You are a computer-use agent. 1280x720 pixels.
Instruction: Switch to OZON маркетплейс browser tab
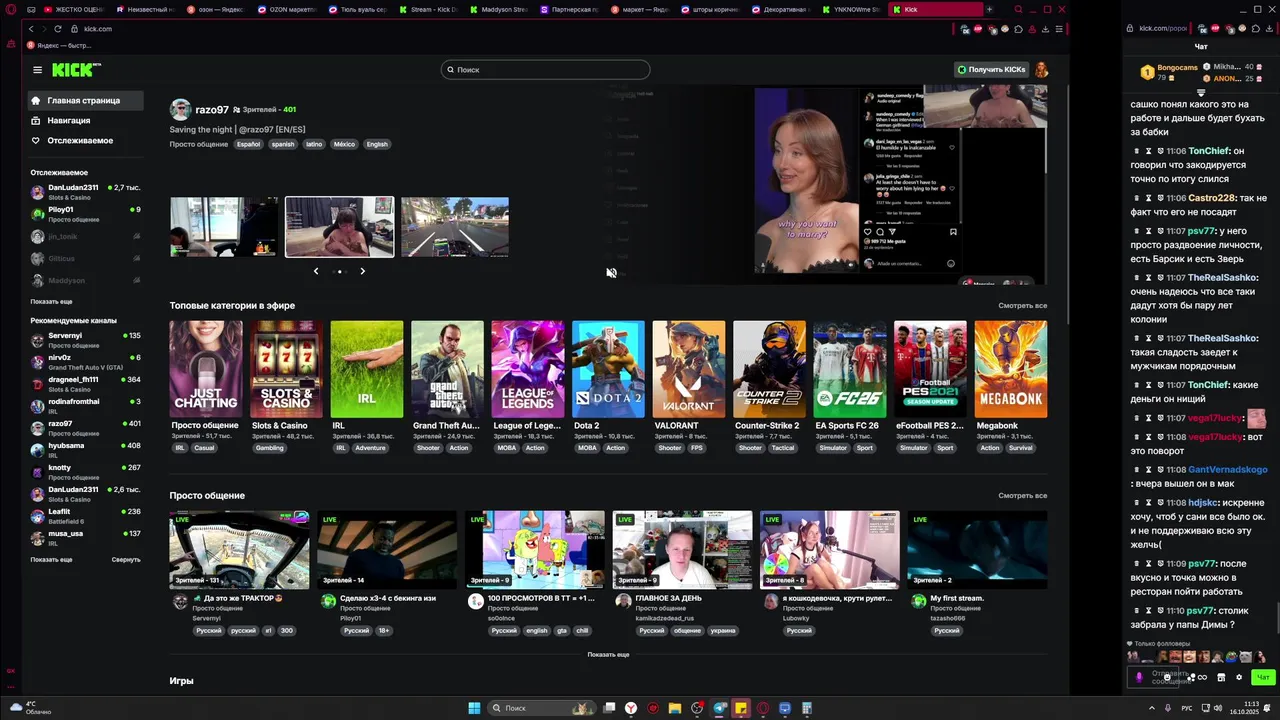pos(285,9)
